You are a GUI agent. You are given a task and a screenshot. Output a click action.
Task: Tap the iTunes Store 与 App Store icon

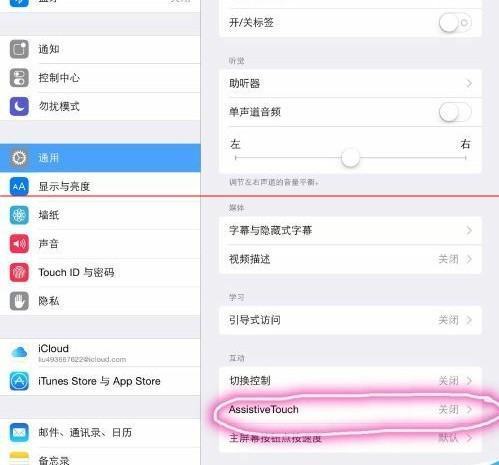point(19,381)
